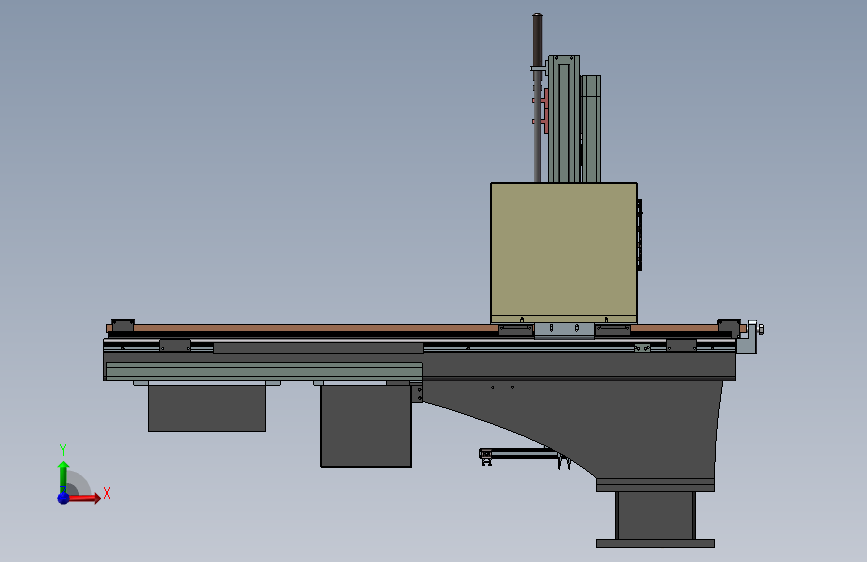
Task: Select the pedestal foot plate at the bottom
Action: [x=655, y=543]
